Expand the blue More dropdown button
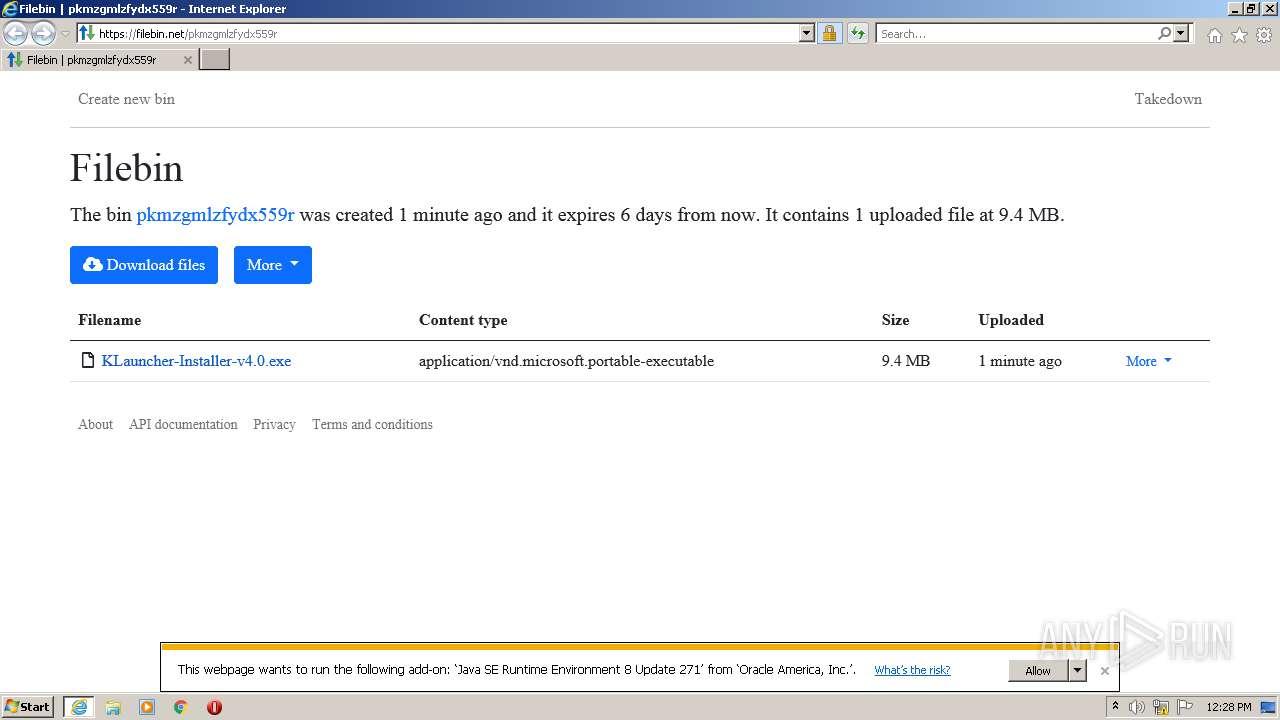This screenshot has height=720, width=1280. click(273, 265)
